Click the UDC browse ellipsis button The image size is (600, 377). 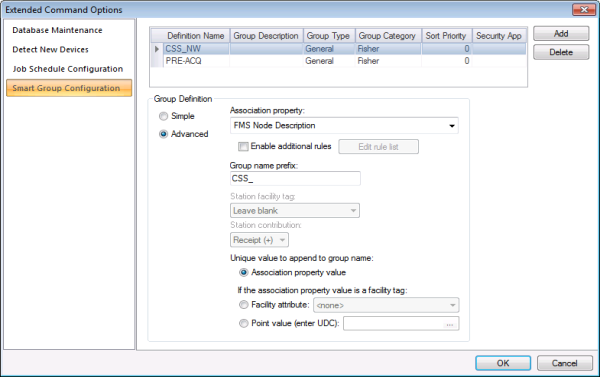pos(450,324)
